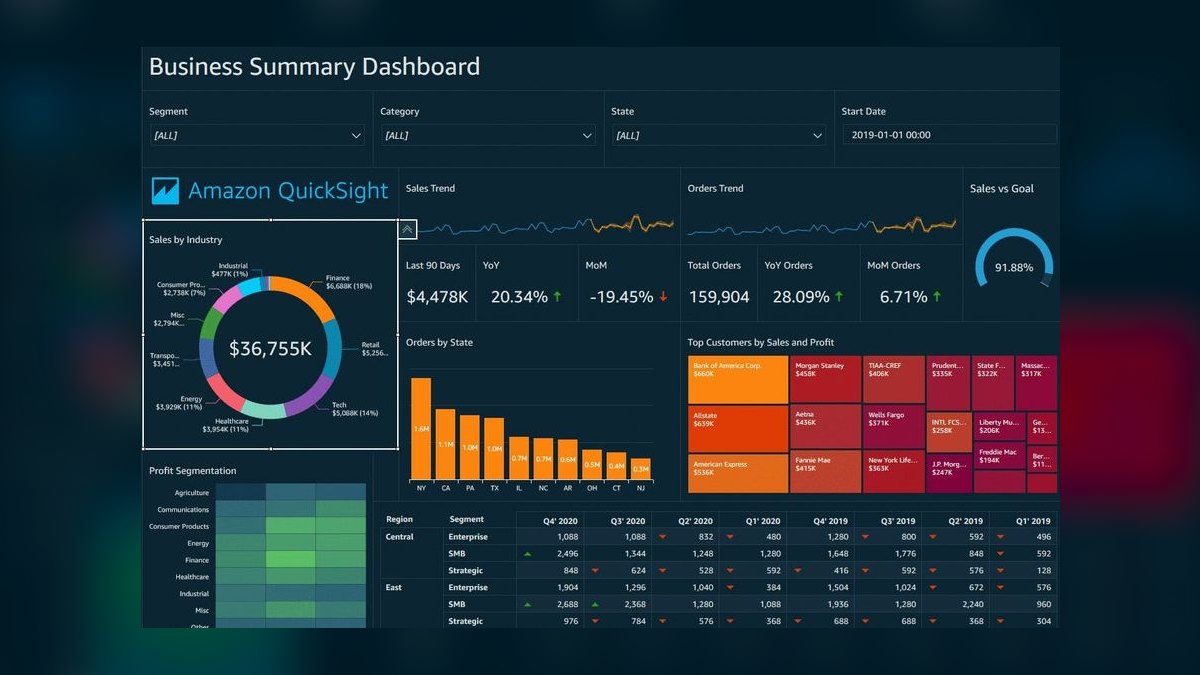
Task: Click the CA bar in Orders by State
Action: (x=446, y=446)
